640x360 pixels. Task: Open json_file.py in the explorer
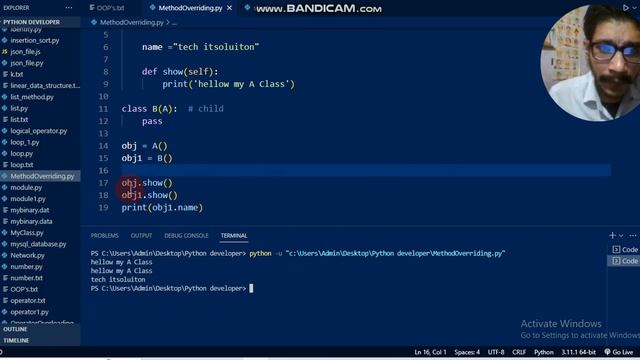click(27, 63)
